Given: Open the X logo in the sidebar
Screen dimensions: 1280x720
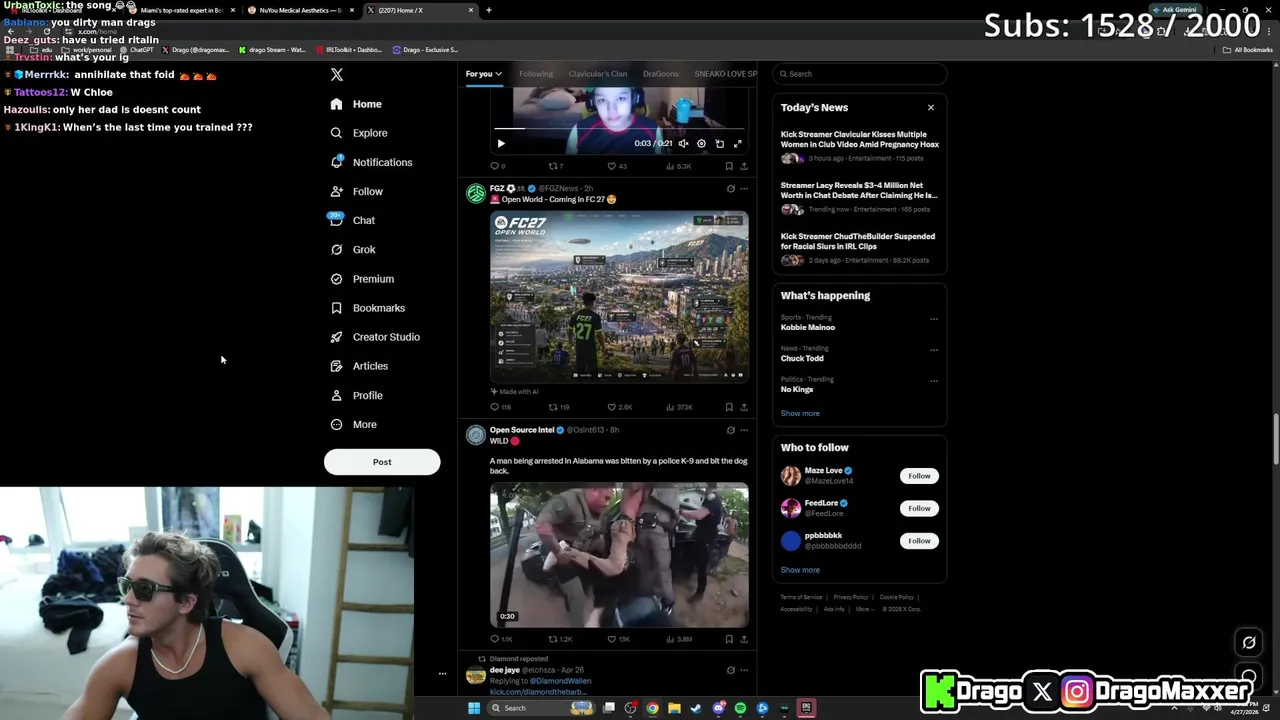Looking at the screenshot, I should (x=337, y=75).
